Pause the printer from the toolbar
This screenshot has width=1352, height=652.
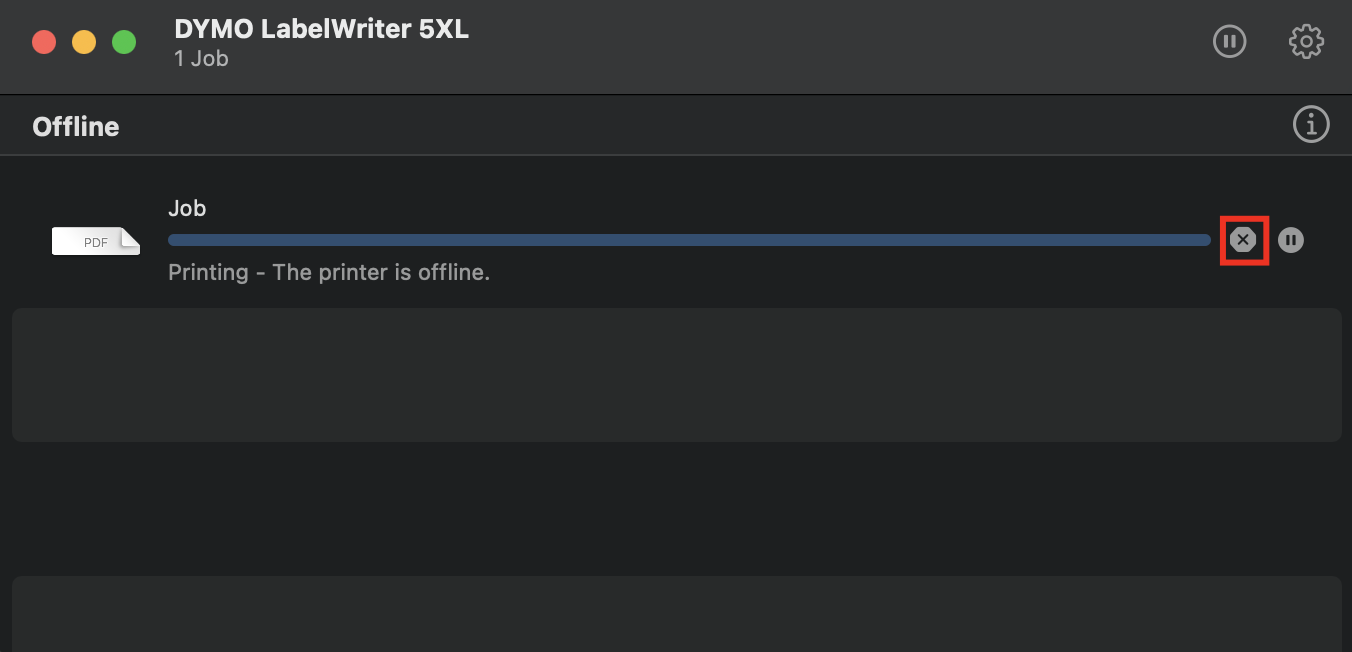1229,42
